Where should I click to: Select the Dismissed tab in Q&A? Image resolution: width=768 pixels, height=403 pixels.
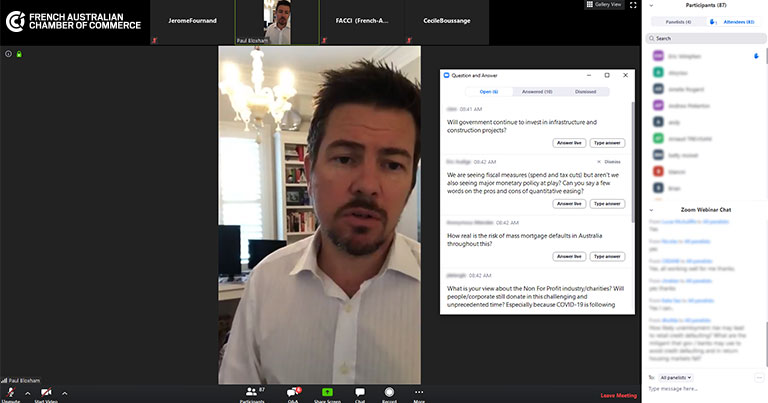(x=585, y=91)
